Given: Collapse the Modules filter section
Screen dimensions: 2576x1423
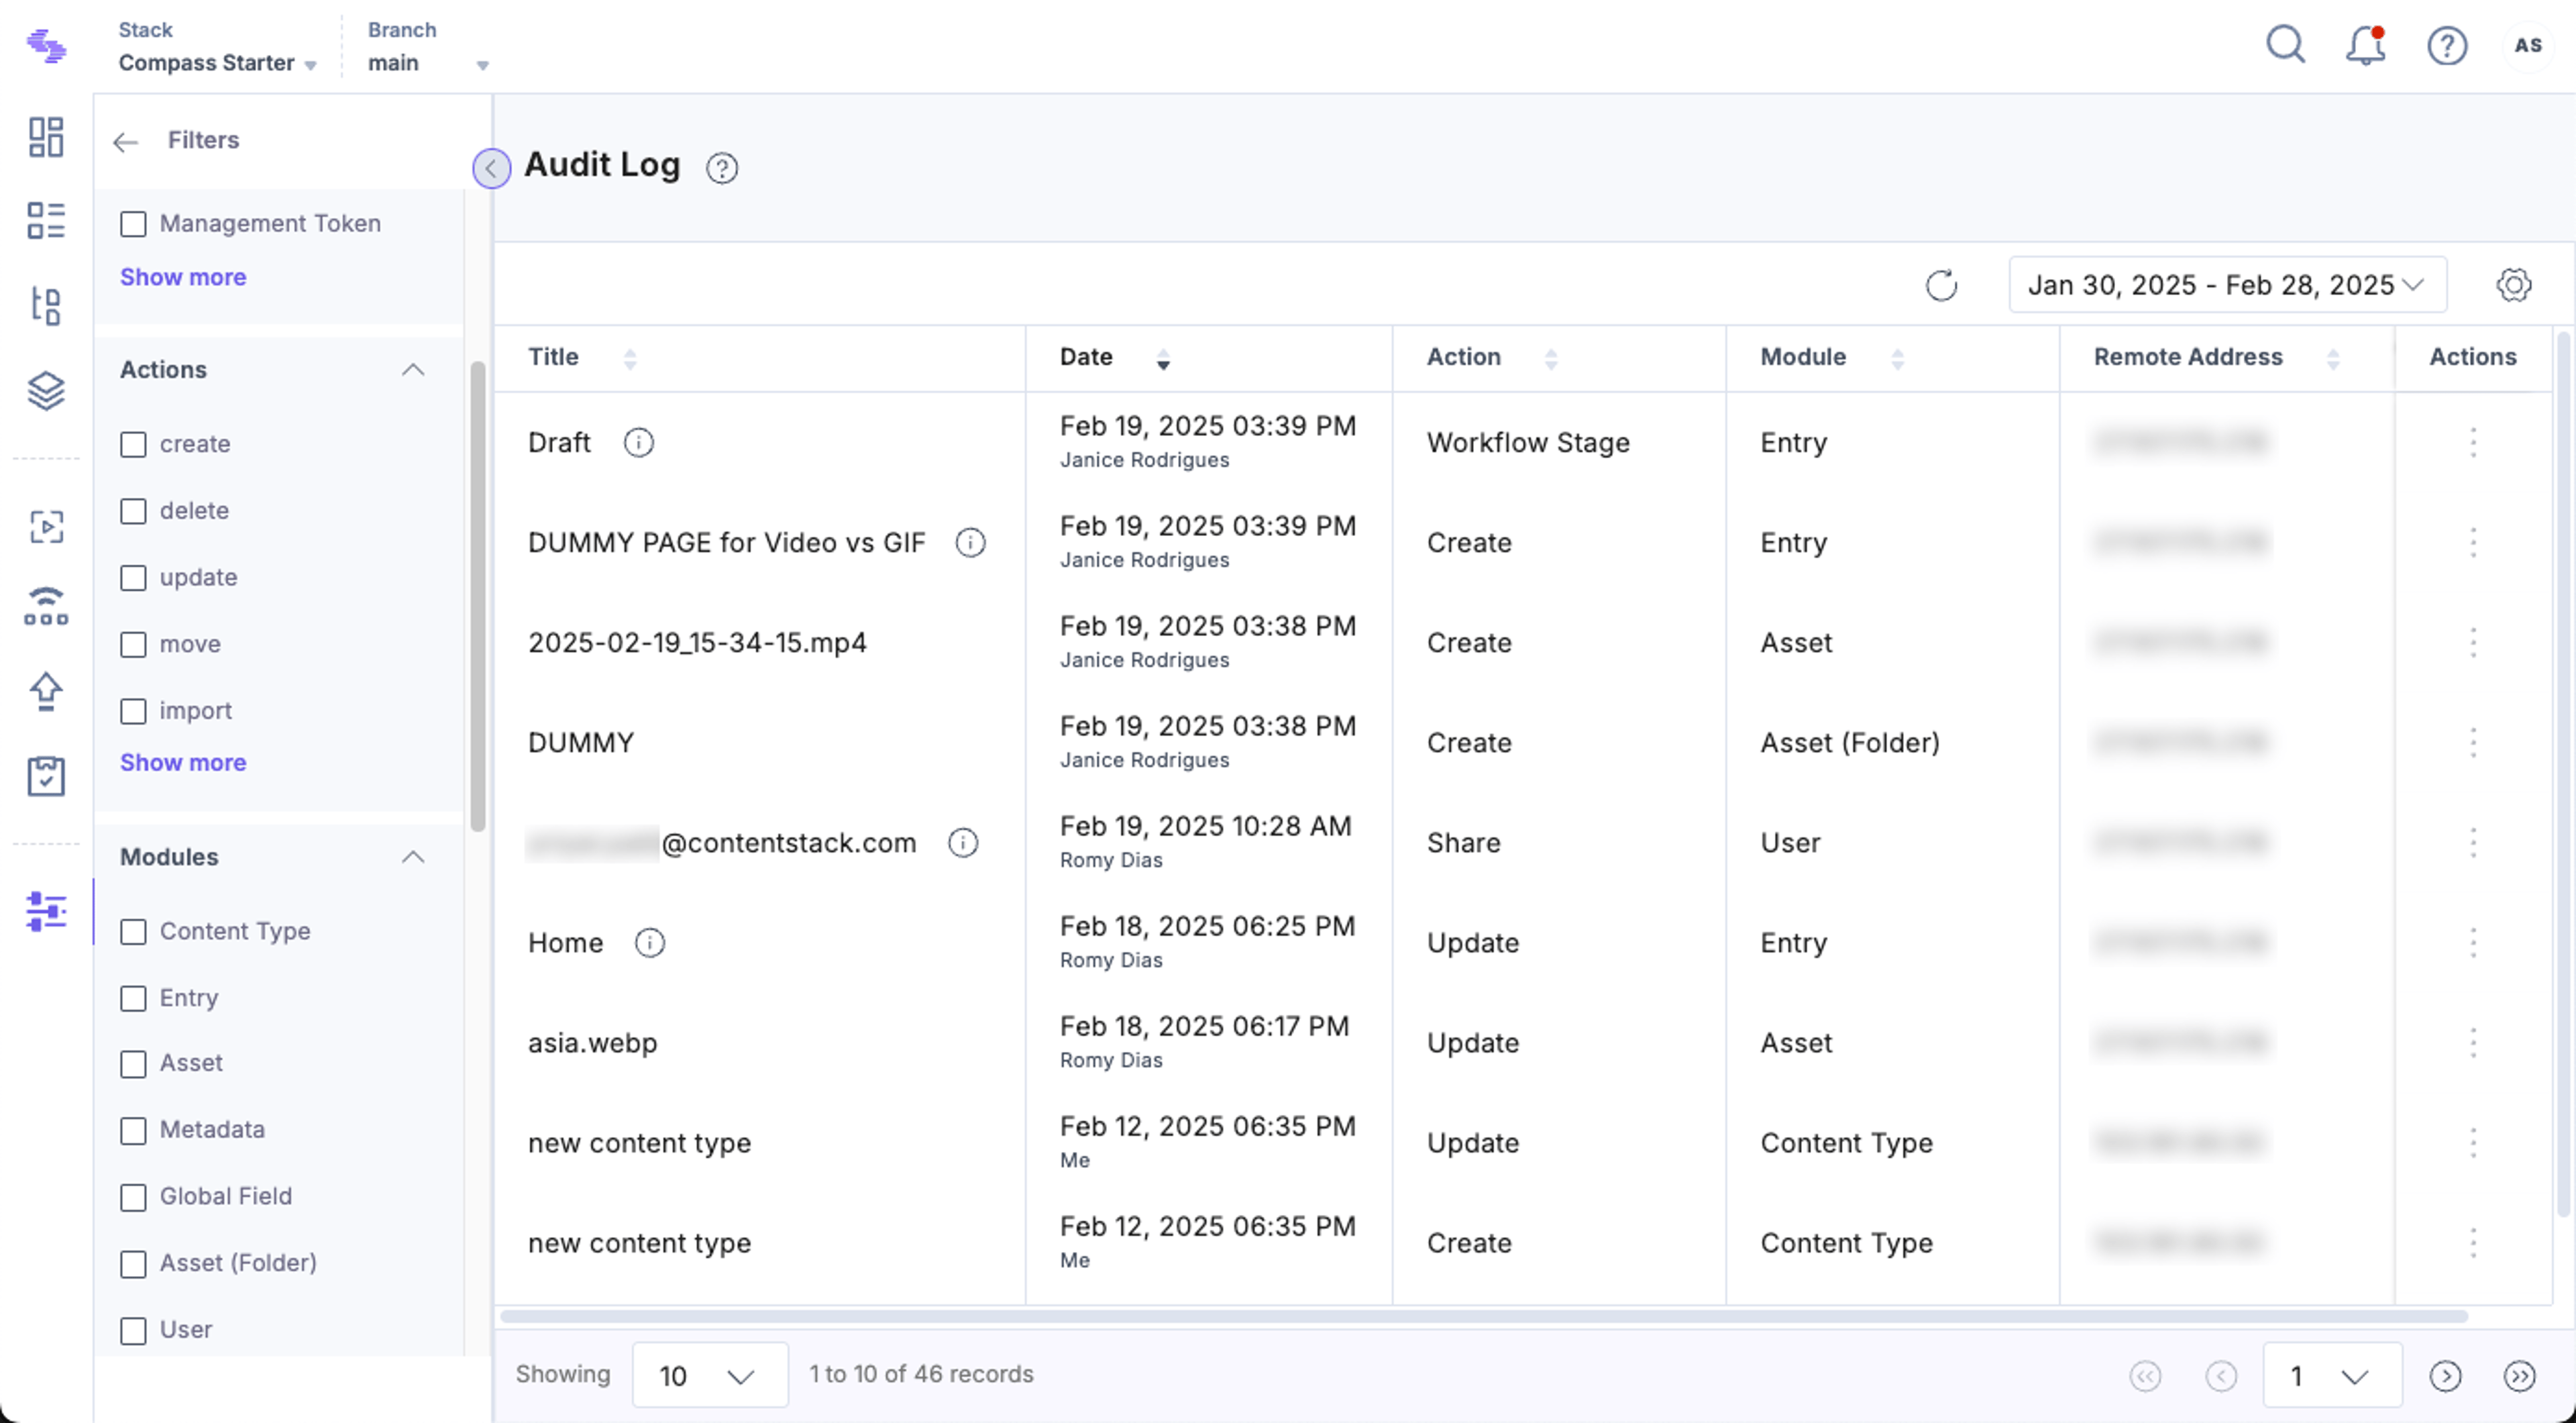Looking at the screenshot, I should click(413, 857).
